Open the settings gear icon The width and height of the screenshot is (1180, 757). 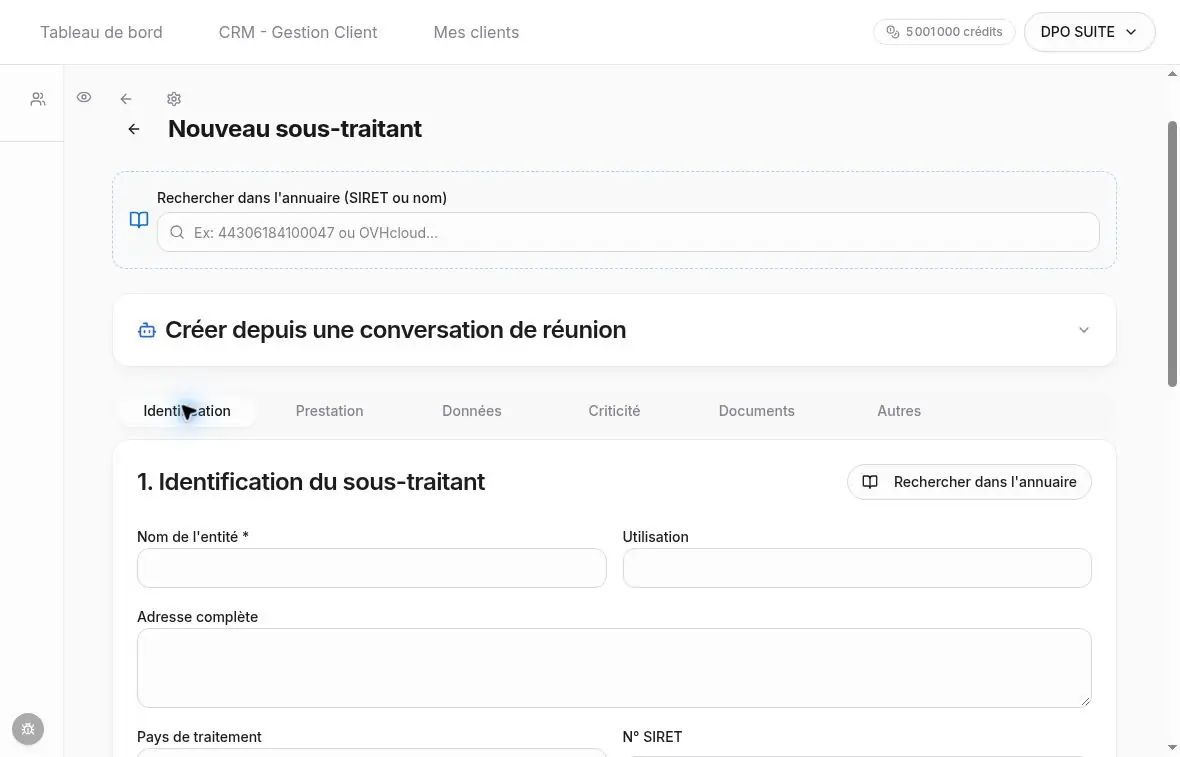click(174, 99)
